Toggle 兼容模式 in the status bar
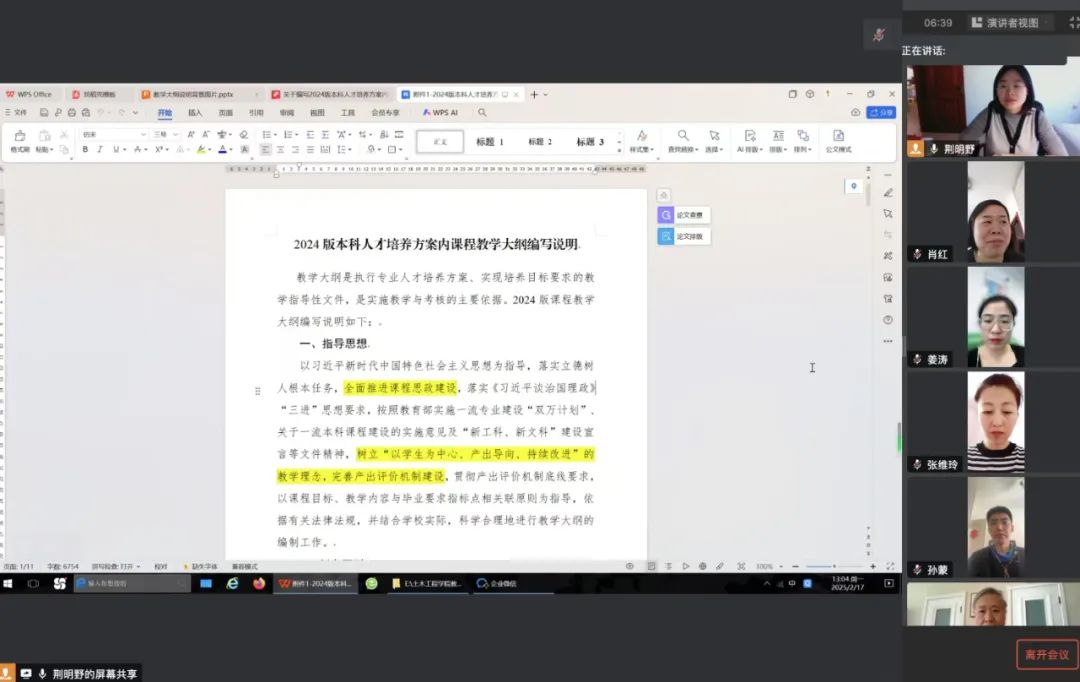 click(x=245, y=566)
